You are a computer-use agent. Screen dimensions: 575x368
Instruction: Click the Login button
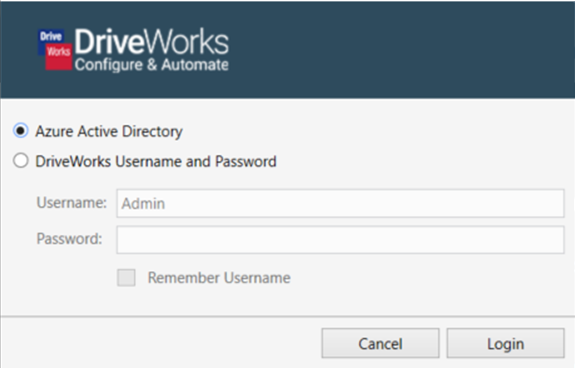(505, 343)
